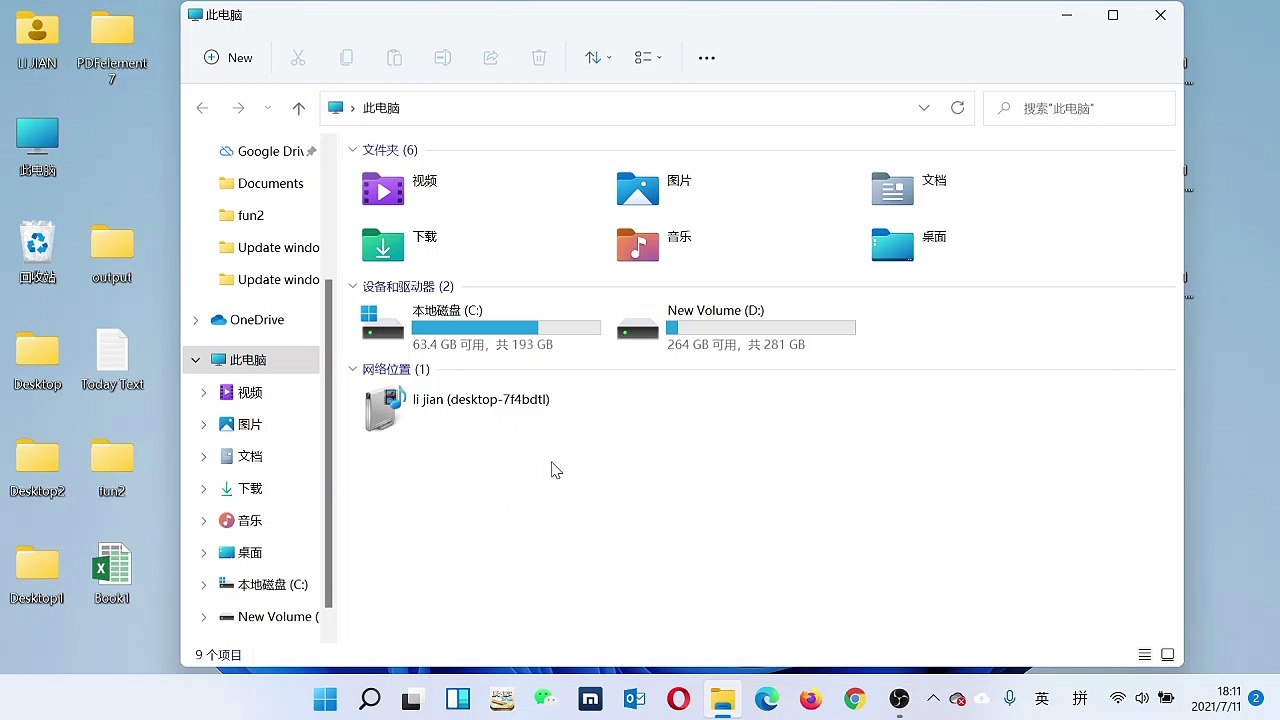Select the 下载 folder in main pane
Viewport: 1280px width, 720px height.
pyautogui.click(x=400, y=244)
